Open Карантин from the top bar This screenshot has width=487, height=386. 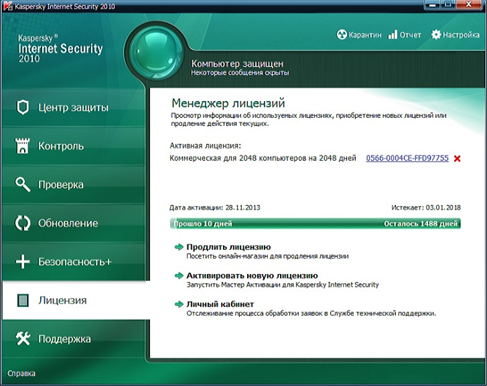tap(359, 35)
